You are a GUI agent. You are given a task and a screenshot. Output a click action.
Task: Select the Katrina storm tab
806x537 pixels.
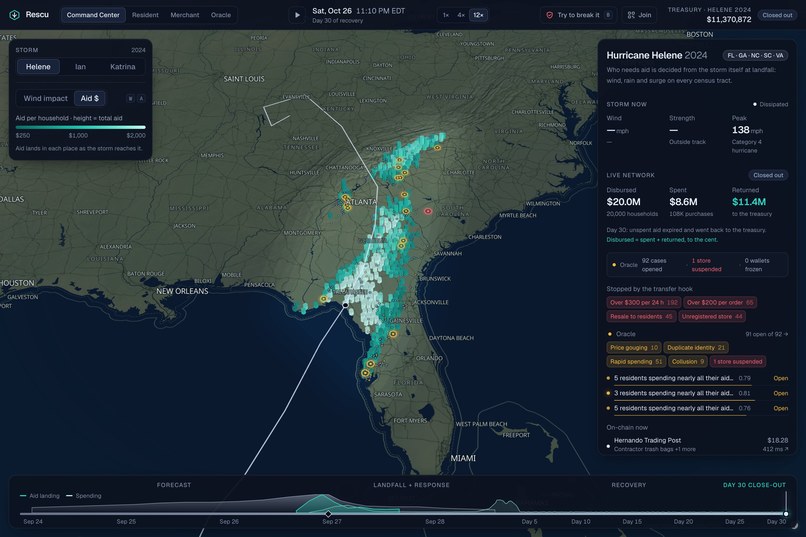click(x=122, y=67)
